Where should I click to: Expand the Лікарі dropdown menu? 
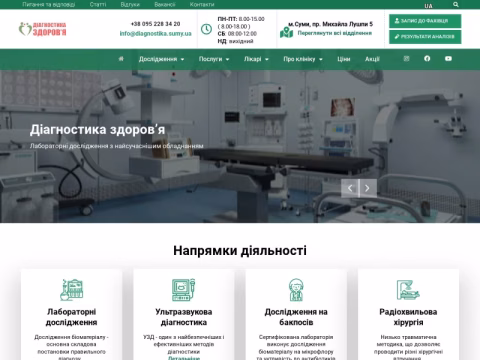pyautogui.click(x=256, y=59)
